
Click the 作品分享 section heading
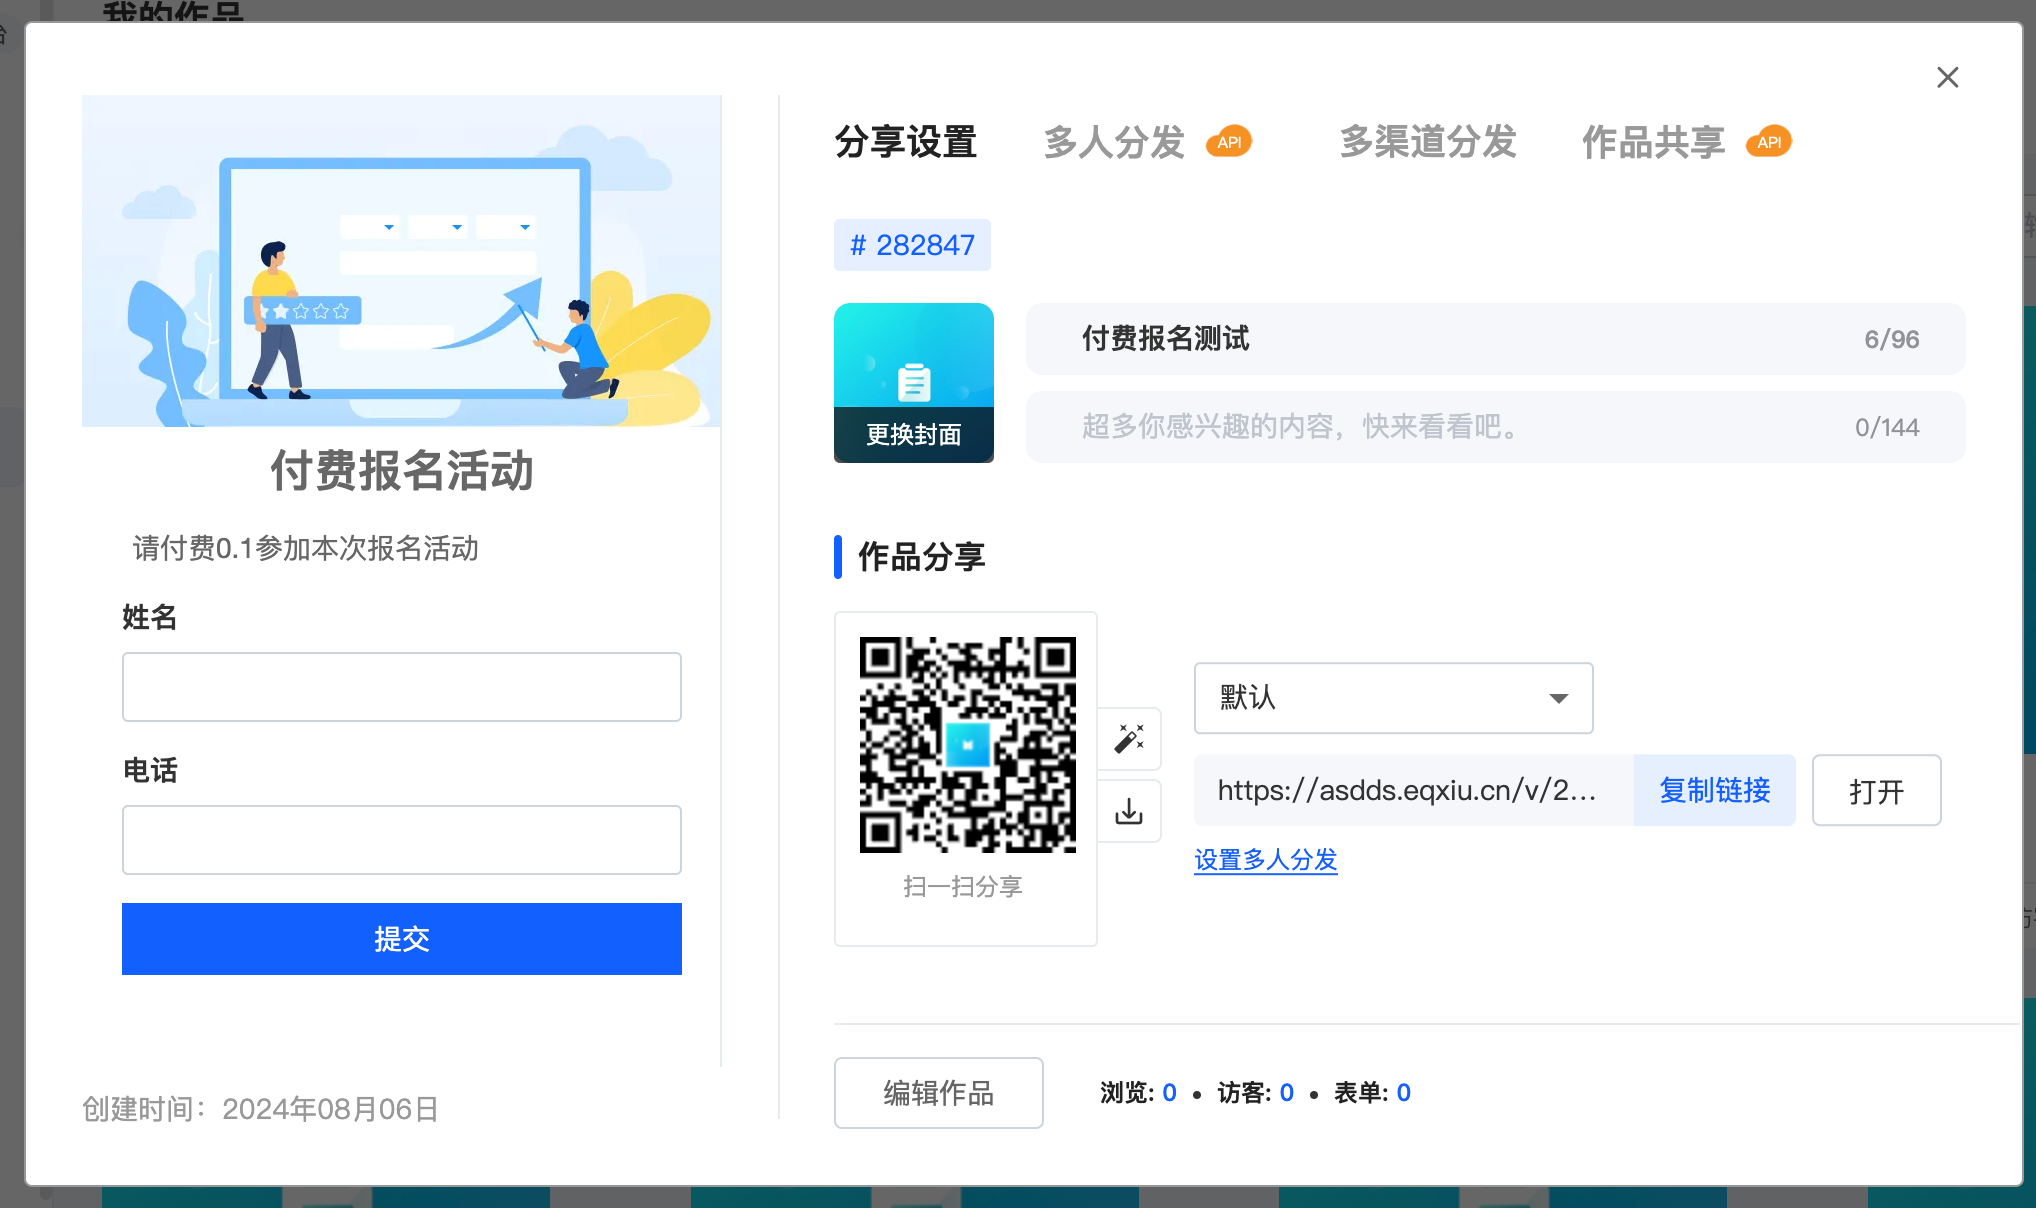(x=921, y=557)
